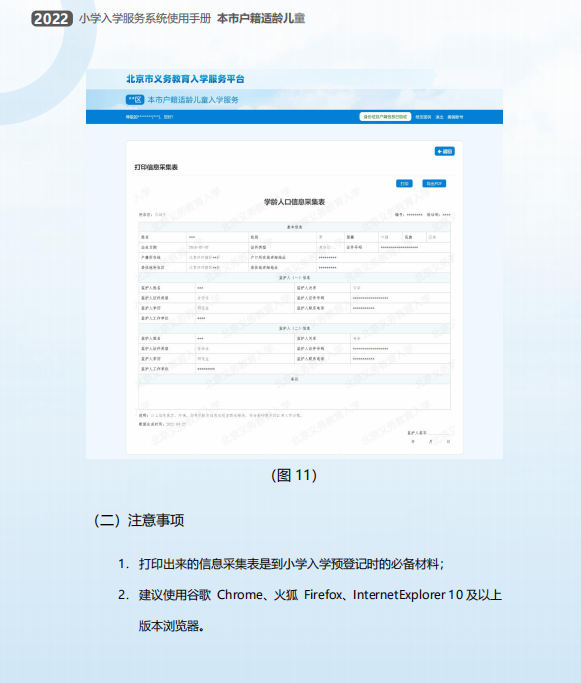Screen dimensions: 581x683
Task: Click the 小学入学服务系统使用手册 header title
Action: [145, 18]
